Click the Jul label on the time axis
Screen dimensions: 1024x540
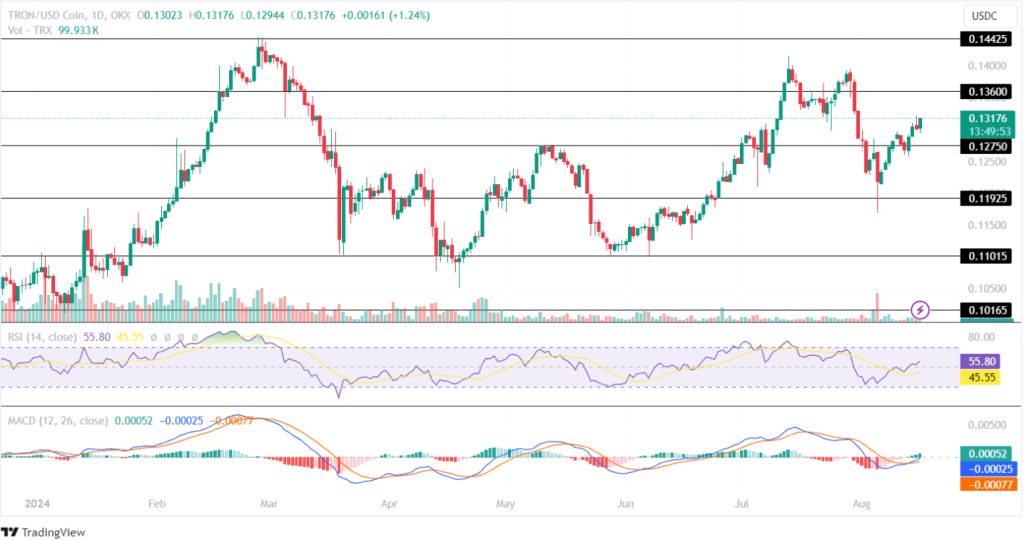point(741,503)
